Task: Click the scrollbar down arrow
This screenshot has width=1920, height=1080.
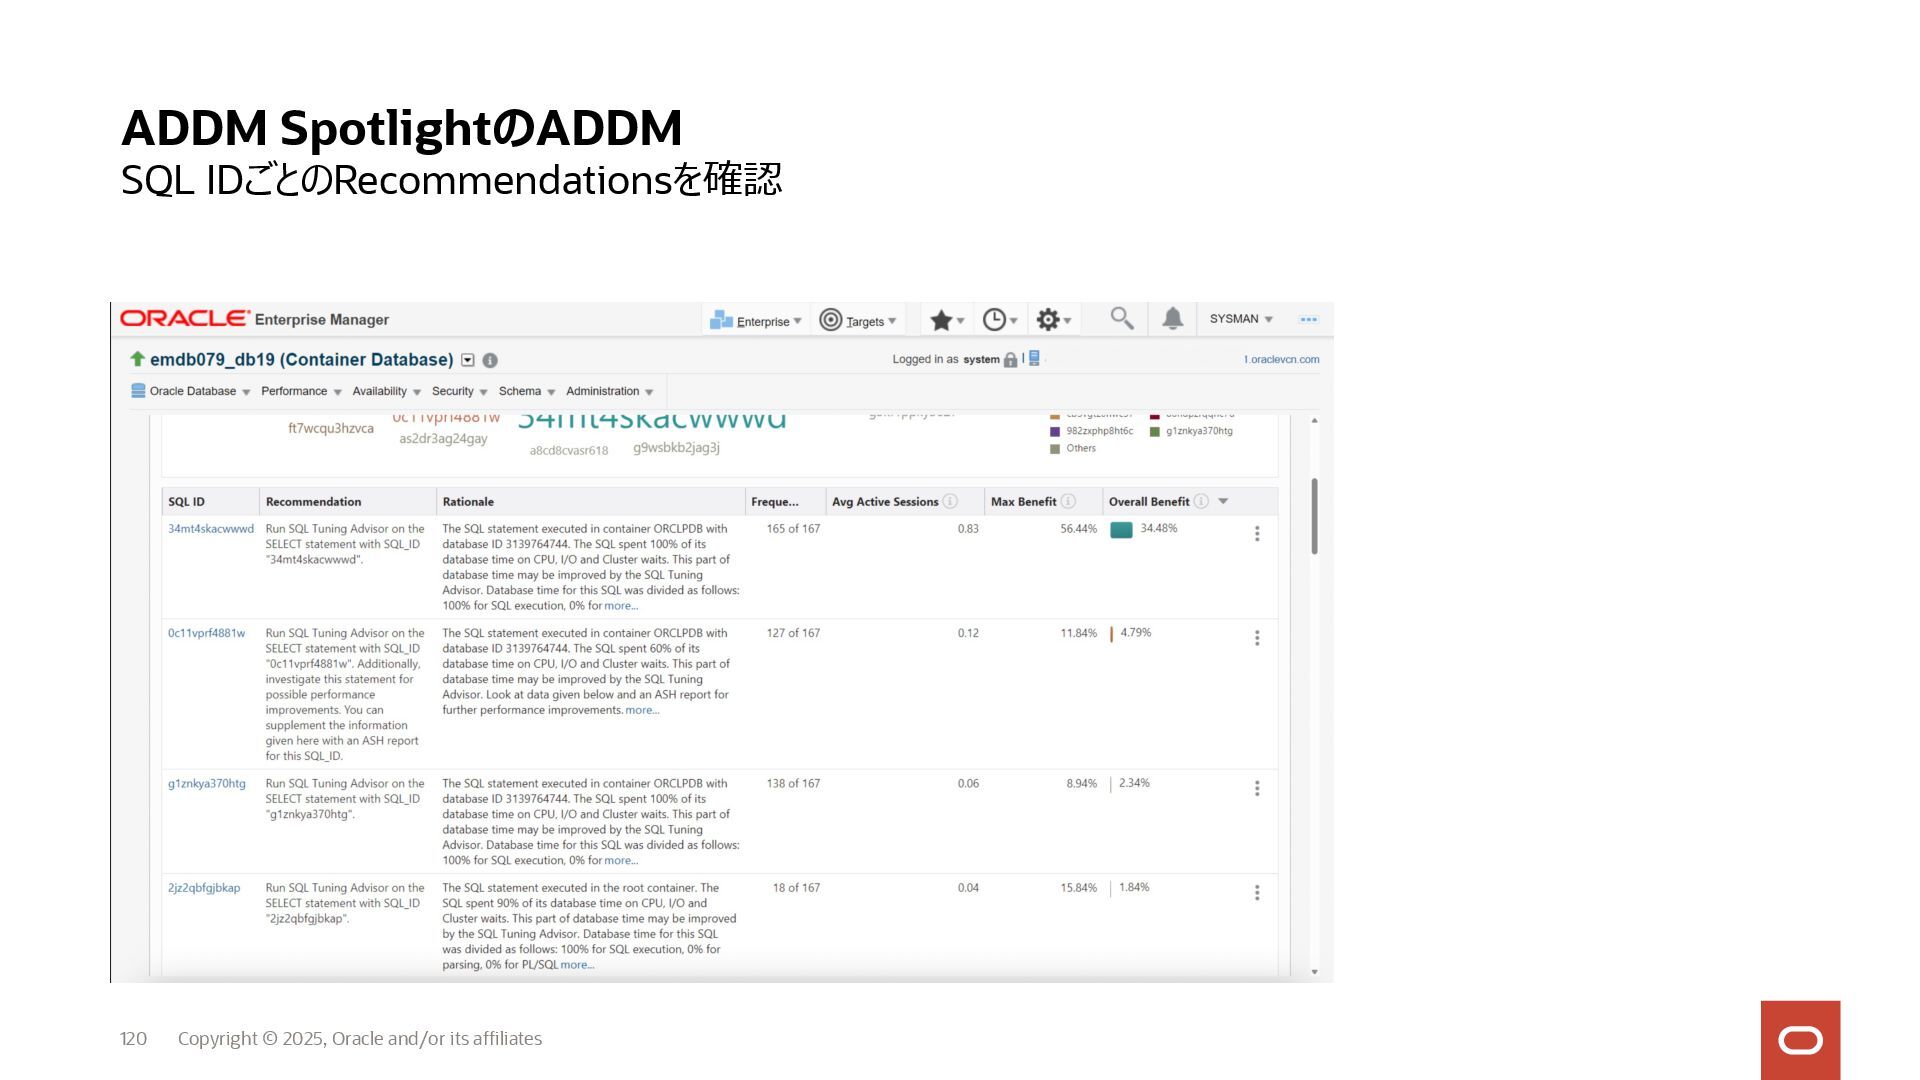Action: pos(1314,971)
